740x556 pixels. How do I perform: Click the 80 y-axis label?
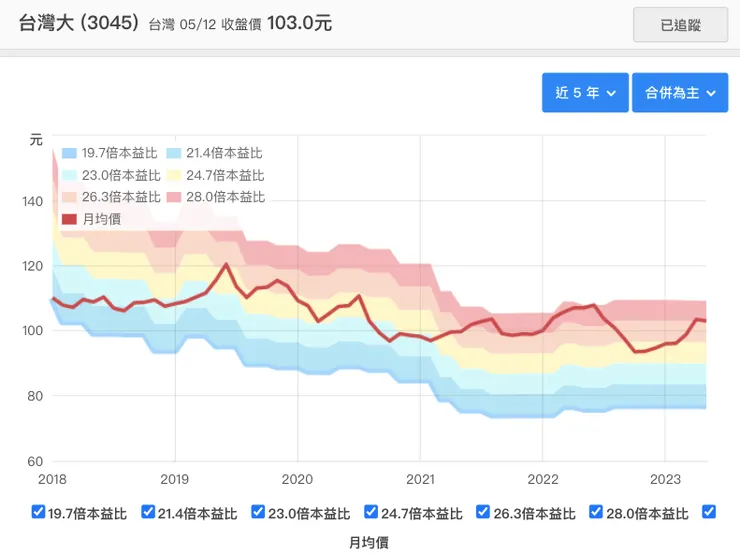[x=35, y=396]
